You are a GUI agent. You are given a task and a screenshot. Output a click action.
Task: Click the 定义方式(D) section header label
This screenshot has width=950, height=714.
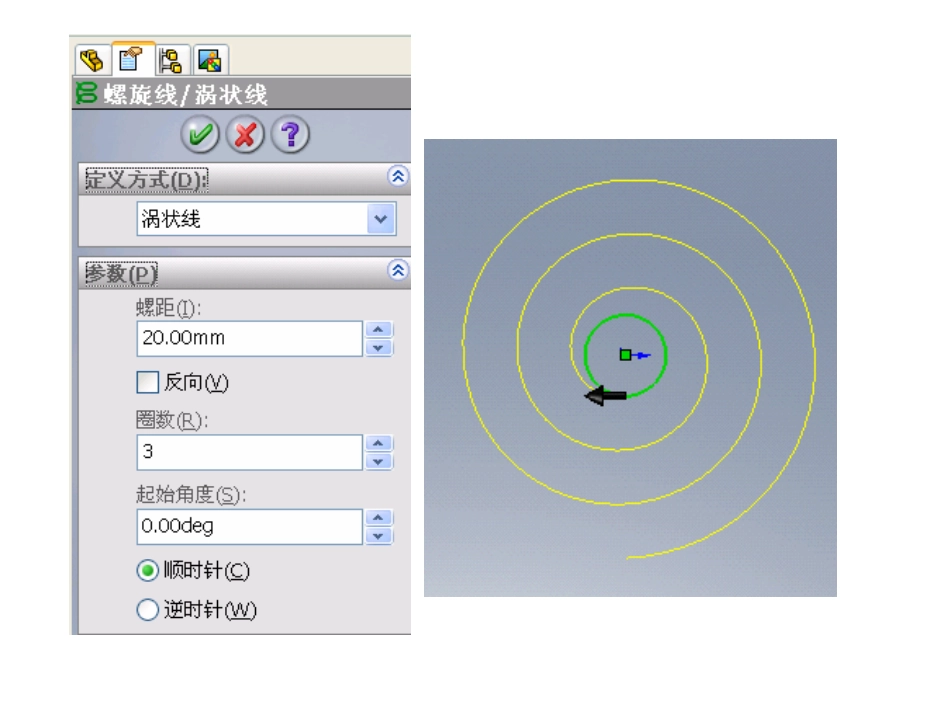point(146,179)
